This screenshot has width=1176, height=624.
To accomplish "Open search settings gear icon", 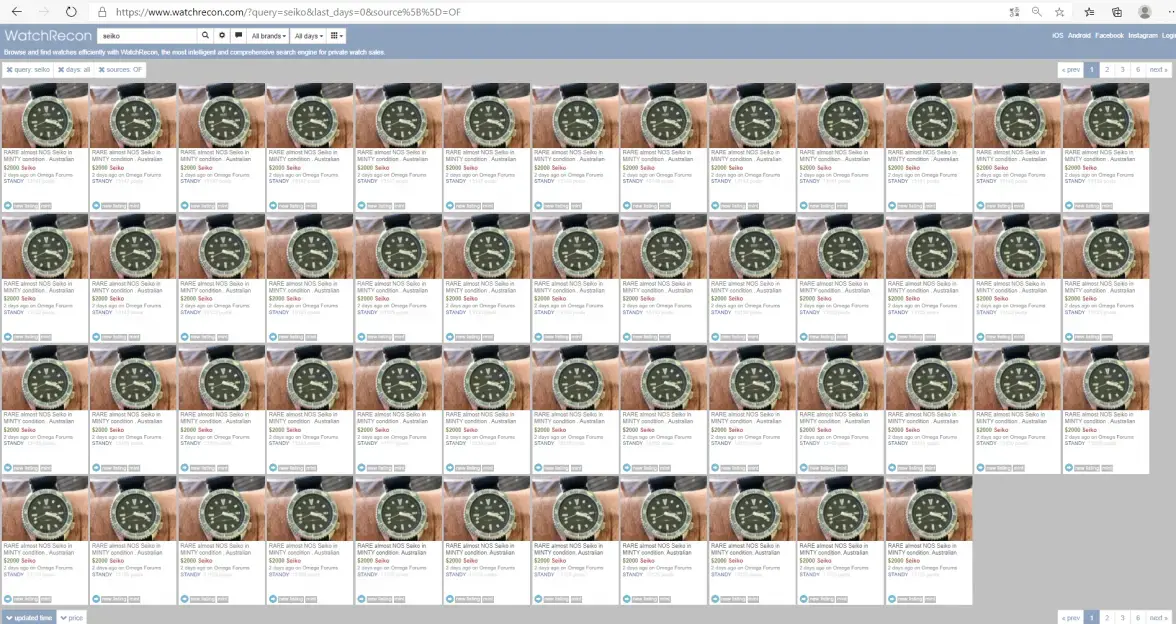I will 222,36.
